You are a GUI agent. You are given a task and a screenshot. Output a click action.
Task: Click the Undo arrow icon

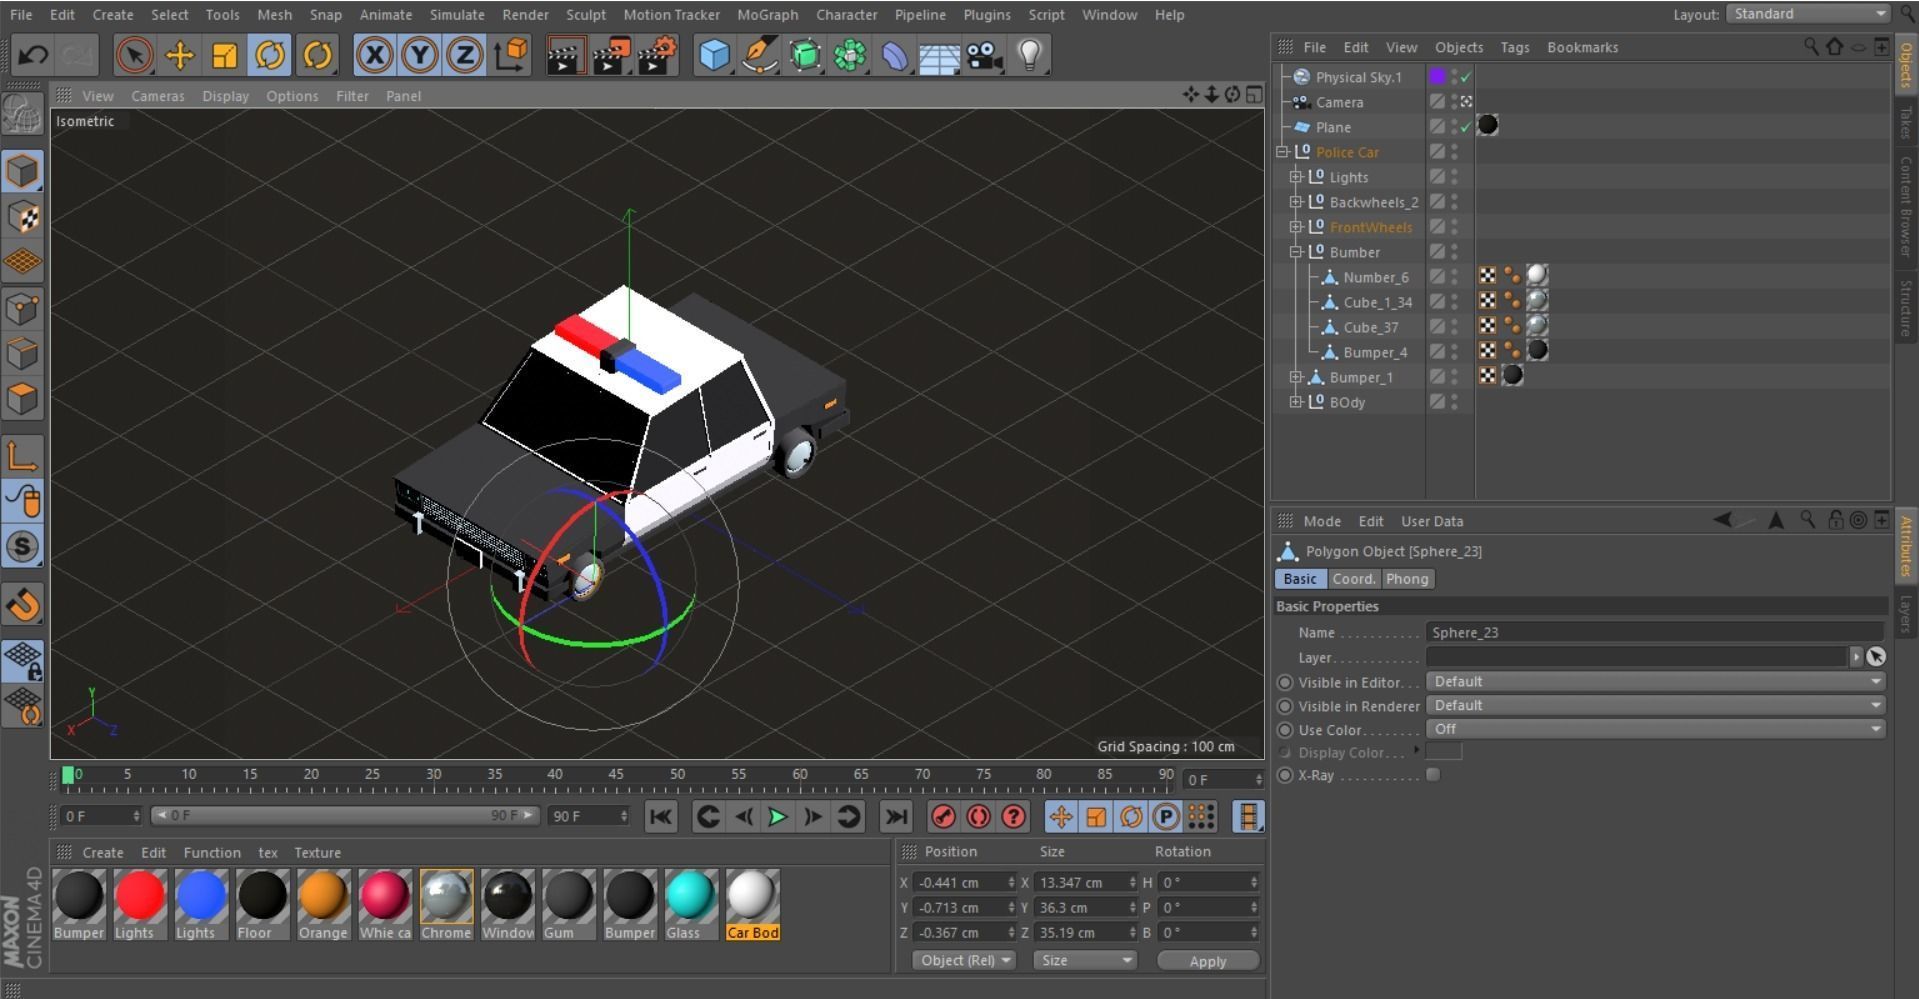[33, 55]
